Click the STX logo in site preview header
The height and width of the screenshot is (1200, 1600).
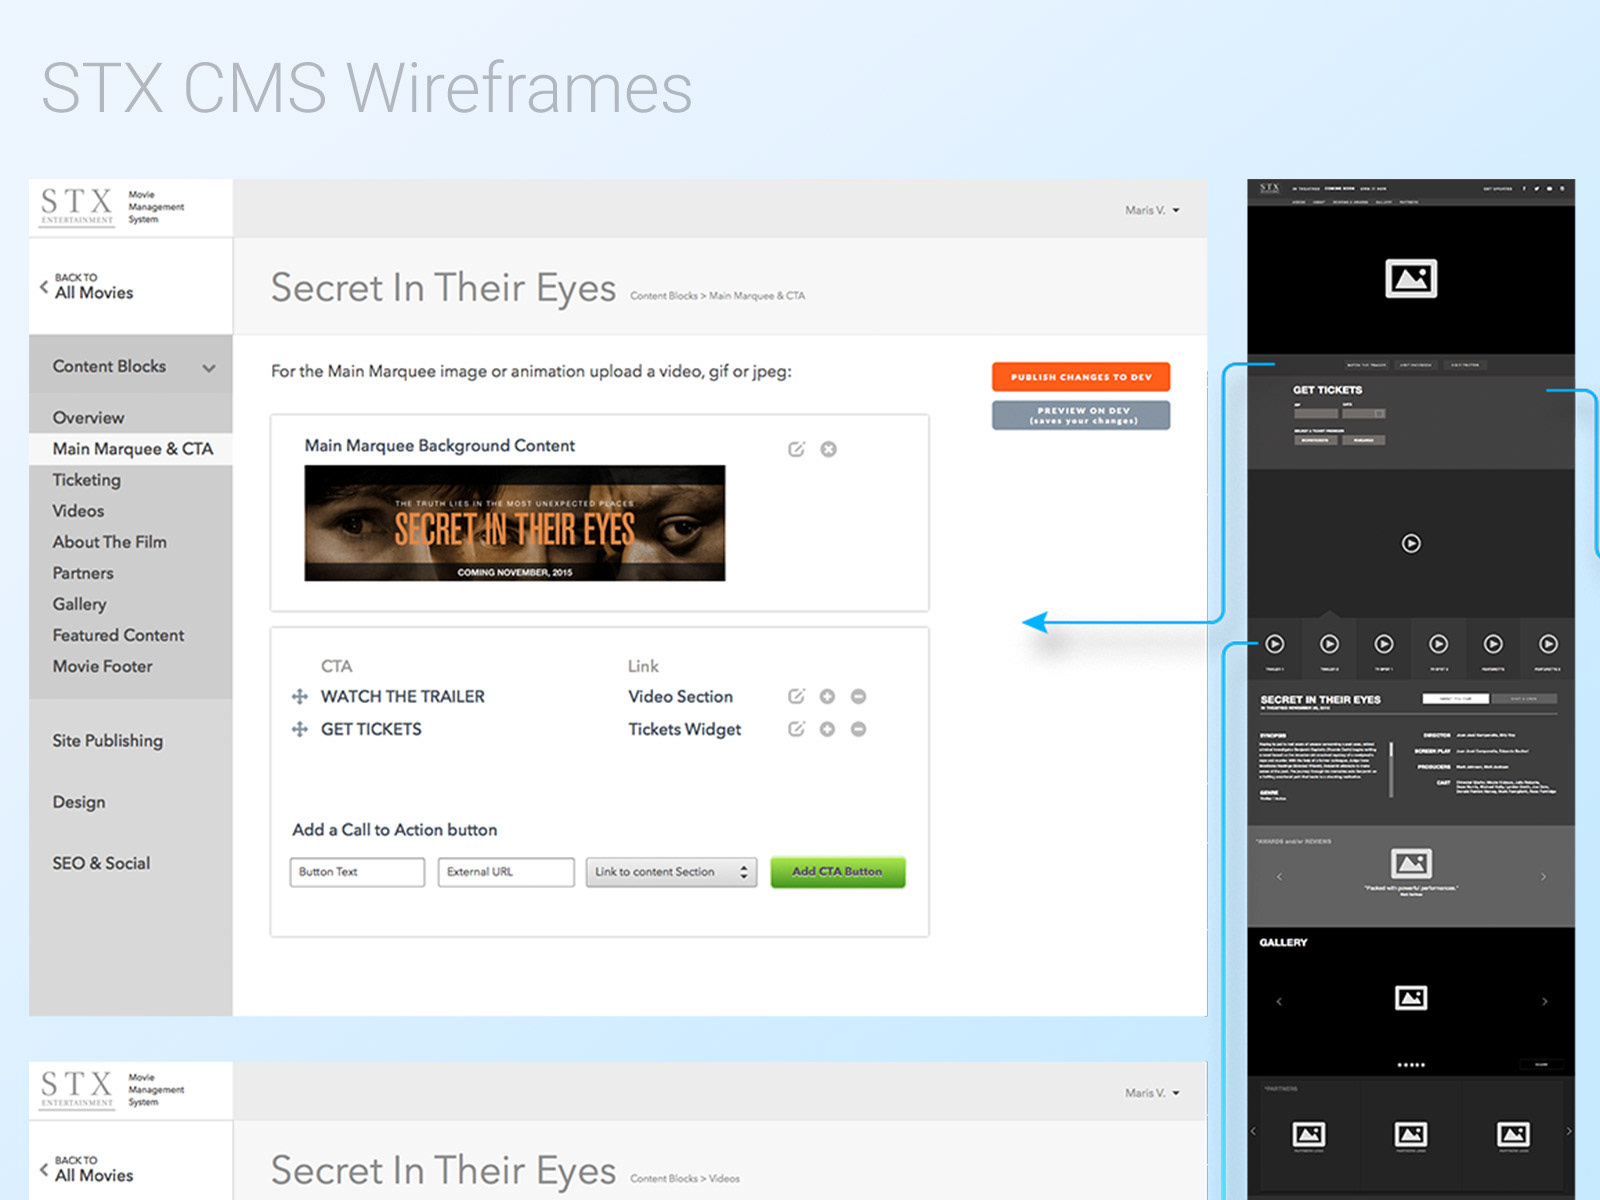[x=1270, y=188]
